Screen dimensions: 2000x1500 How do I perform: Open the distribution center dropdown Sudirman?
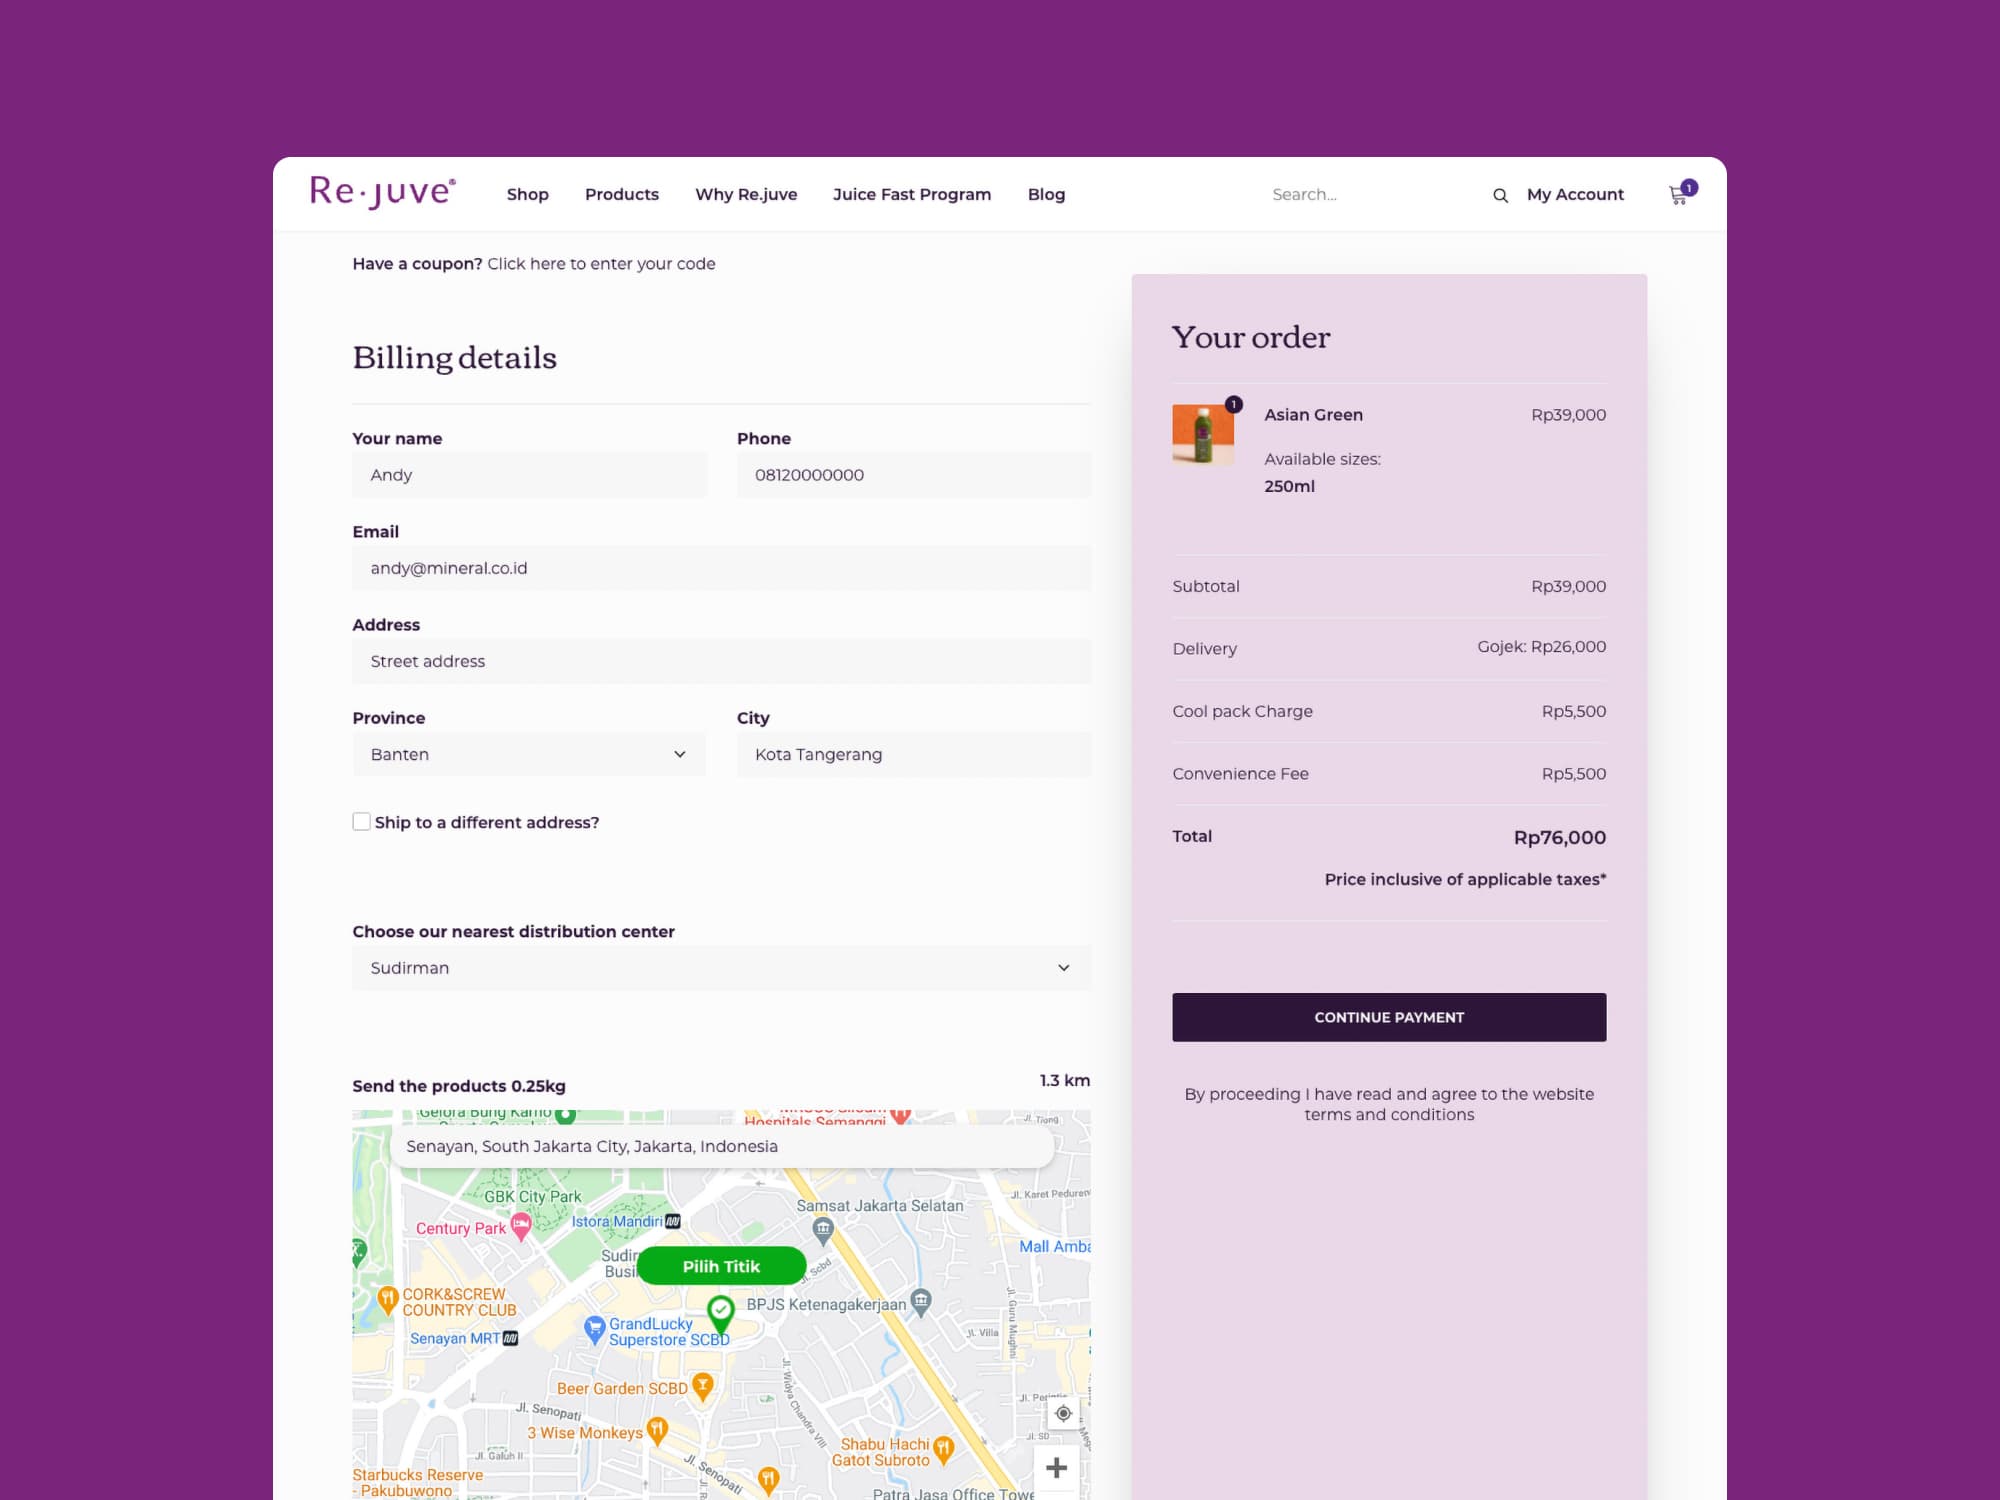pyautogui.click(x=721, y=968)
